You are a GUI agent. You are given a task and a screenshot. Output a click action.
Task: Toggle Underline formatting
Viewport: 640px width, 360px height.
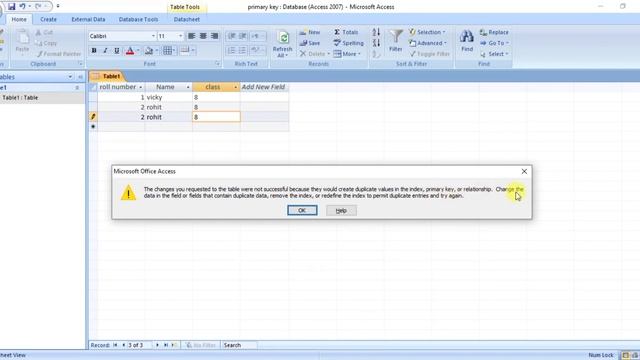pos(116,51)
